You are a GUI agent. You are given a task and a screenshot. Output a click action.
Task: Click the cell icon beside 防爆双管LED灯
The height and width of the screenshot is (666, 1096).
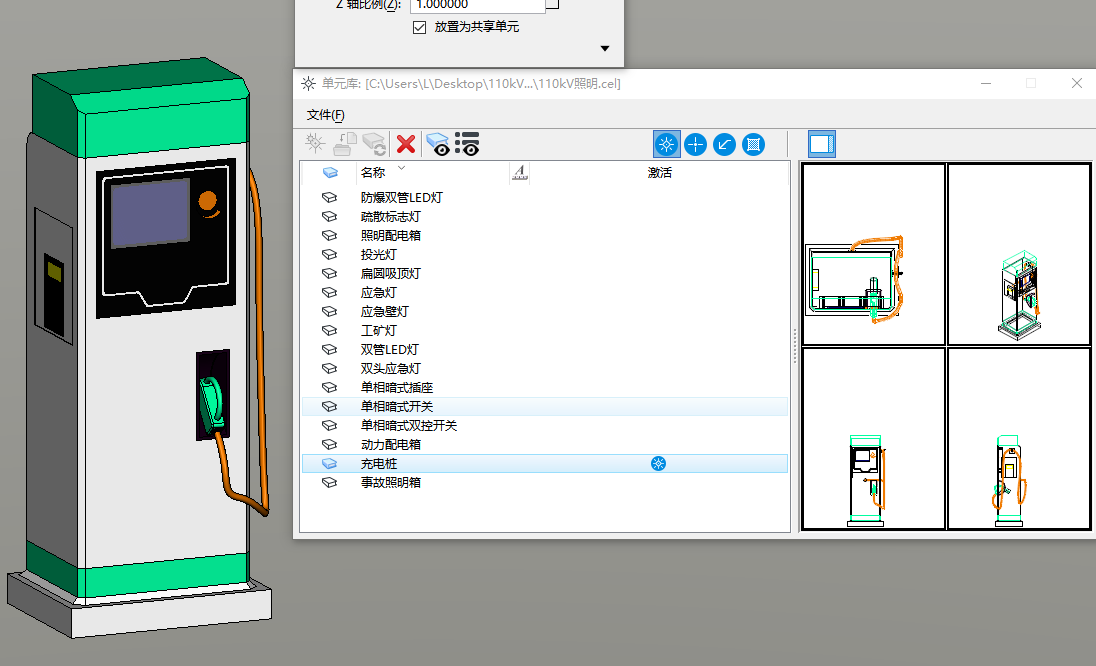coord(329,198)
